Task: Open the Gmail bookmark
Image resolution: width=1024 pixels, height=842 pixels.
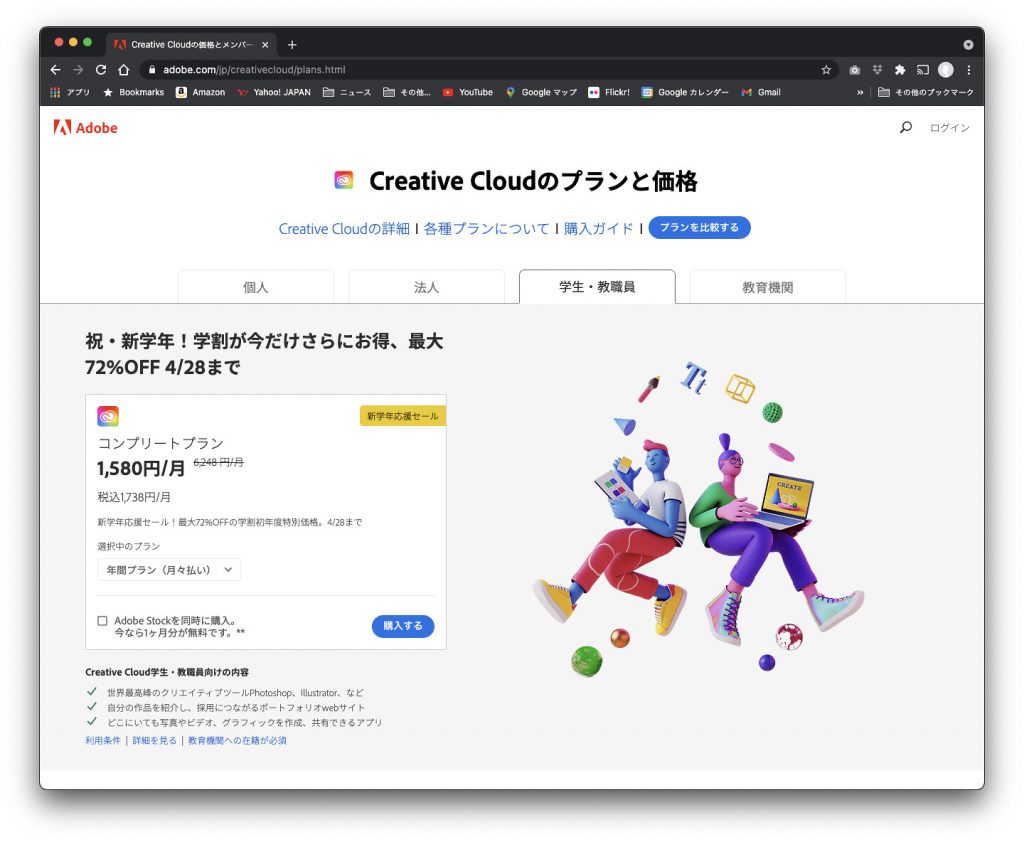Action: tap(761, 92)
